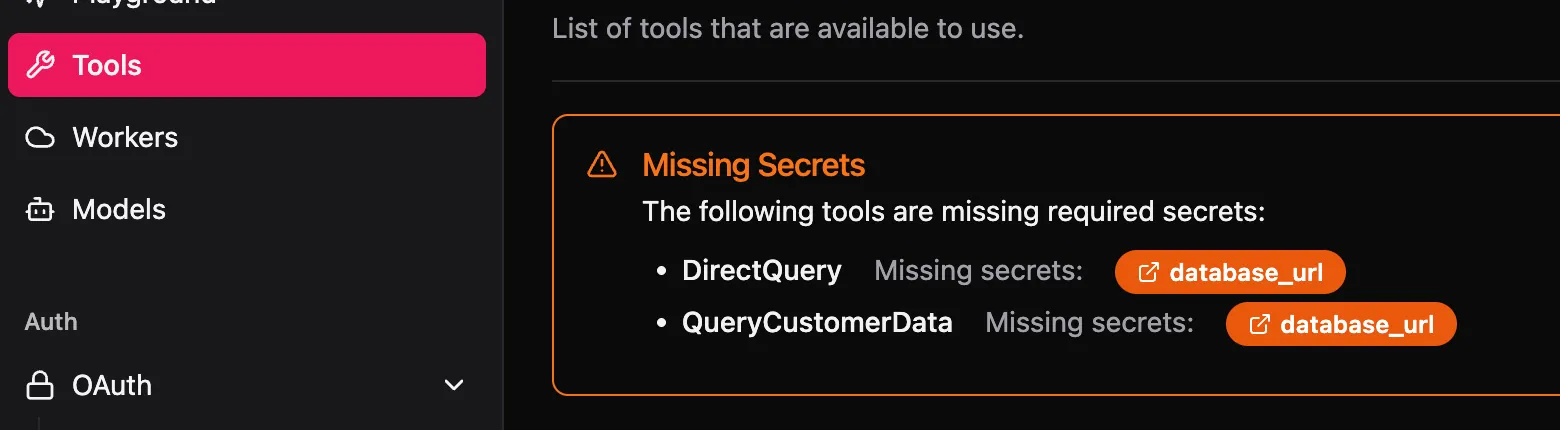This screenshot has height=430, width=1560.
Task: Click the Missing Secrets warning triangle icon
Action: click(602, 165)
